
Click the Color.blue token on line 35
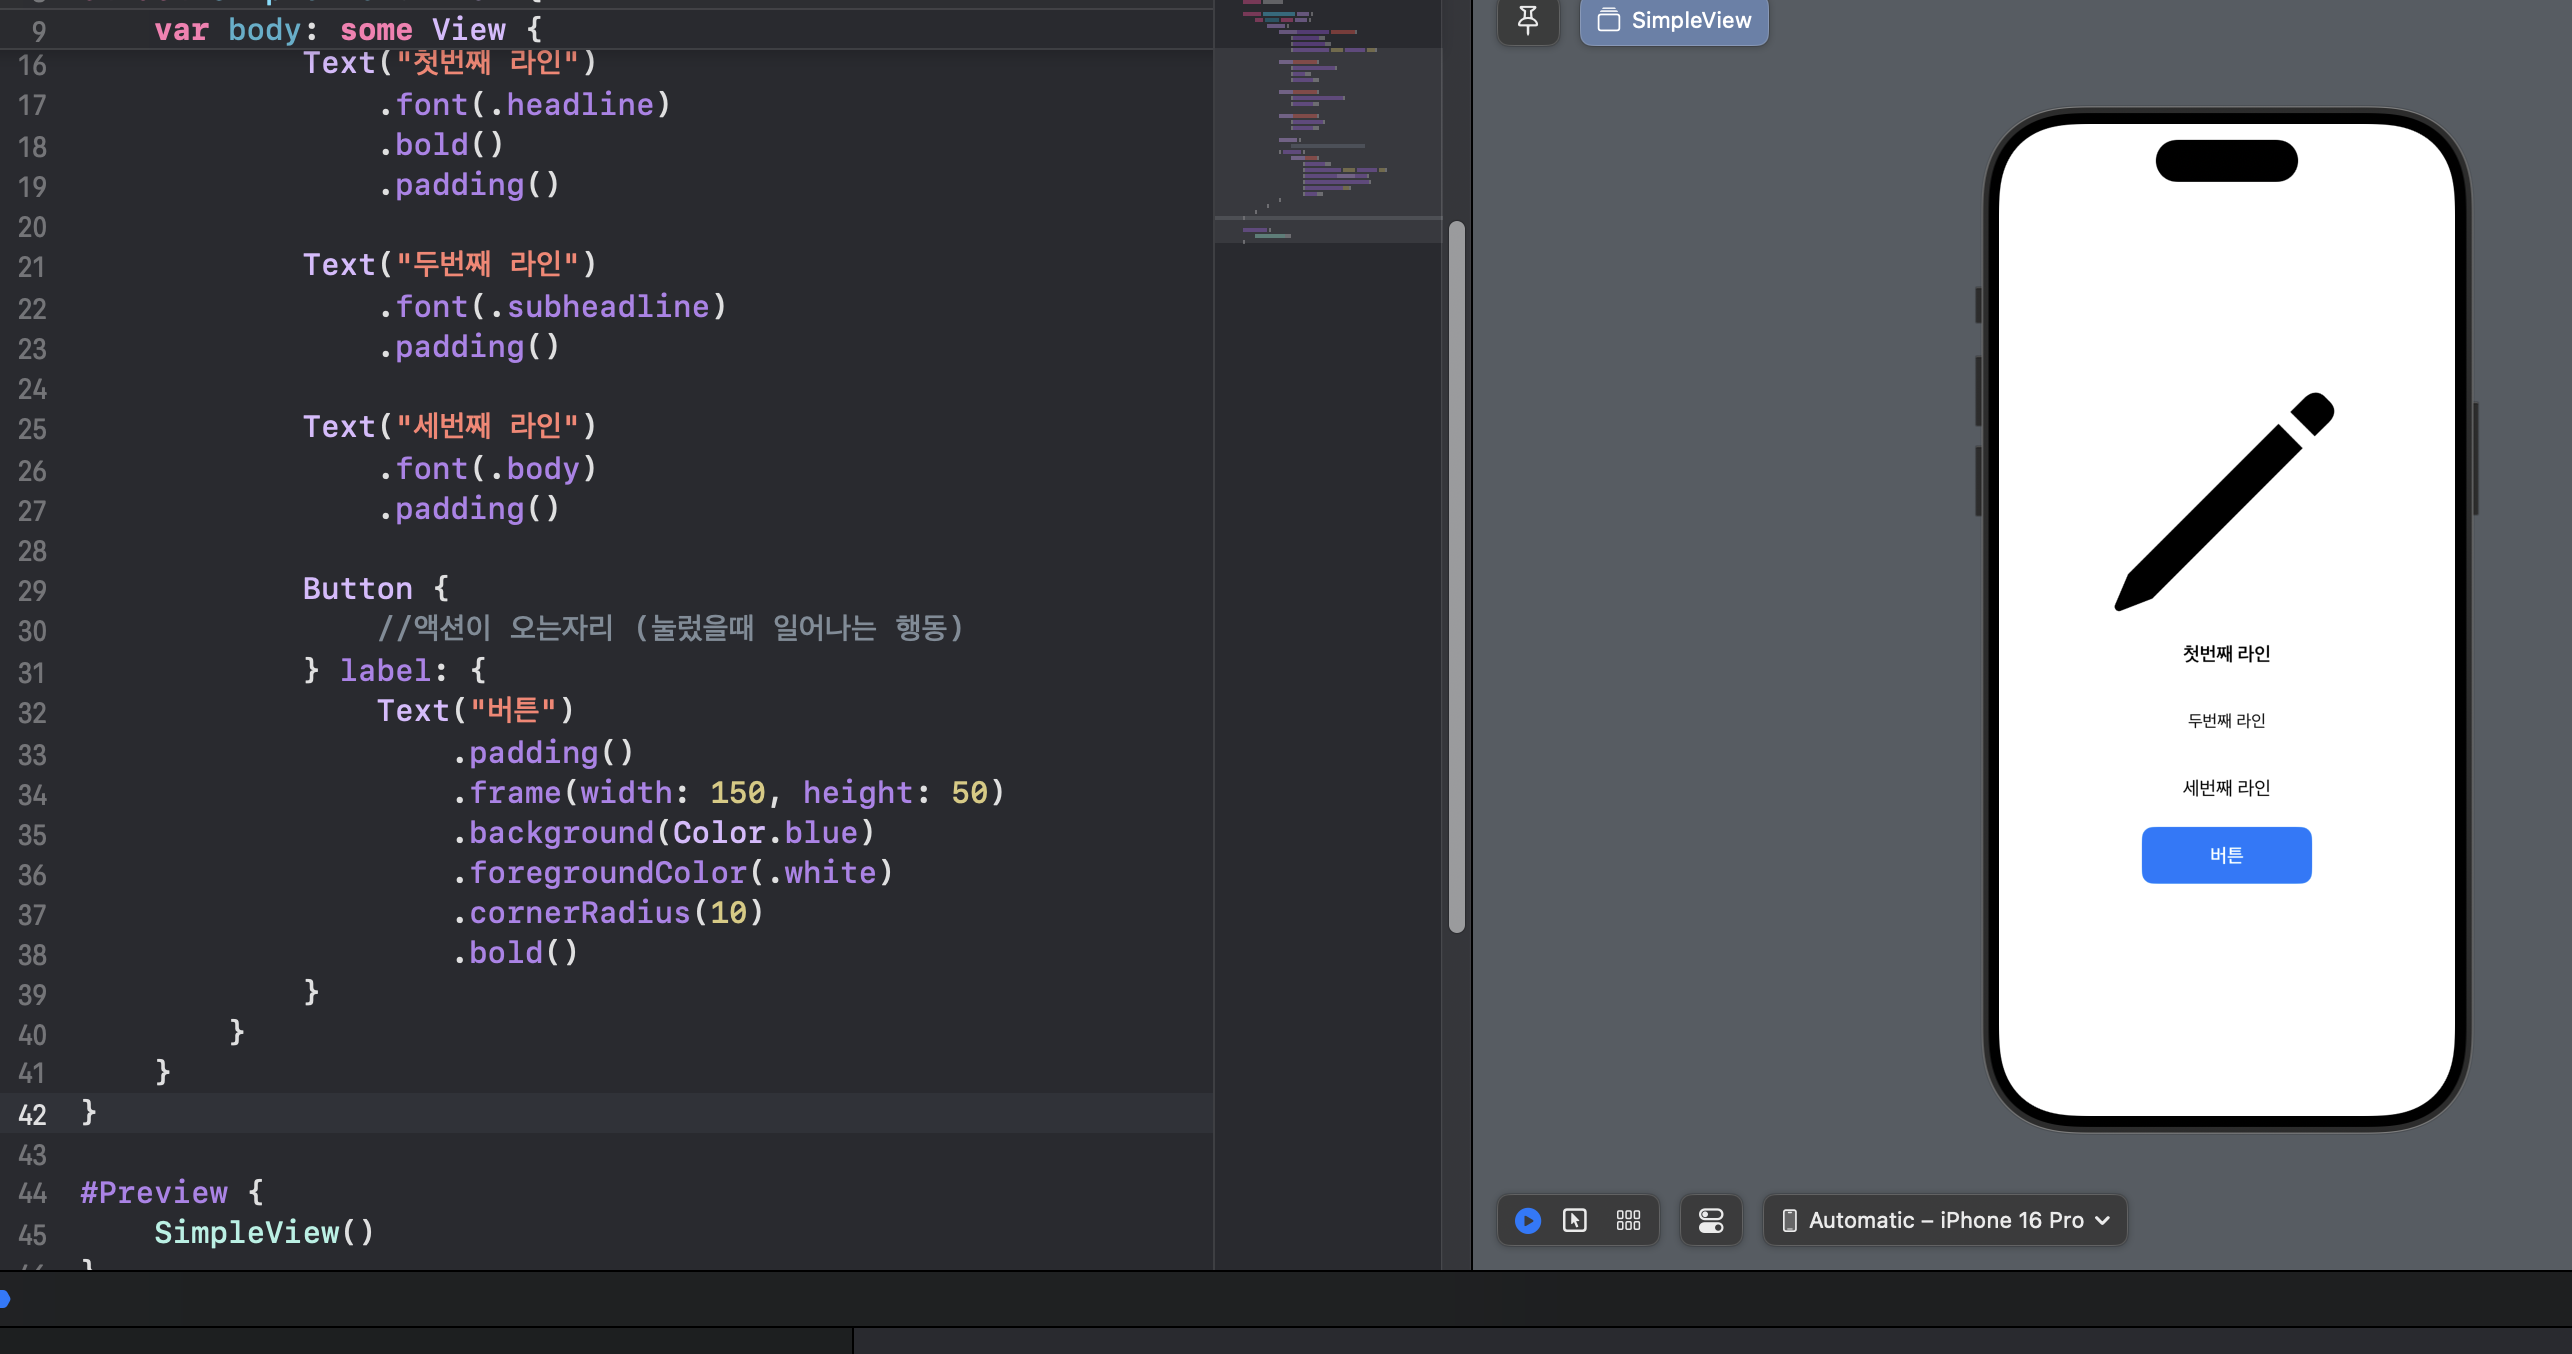[764, 832]
